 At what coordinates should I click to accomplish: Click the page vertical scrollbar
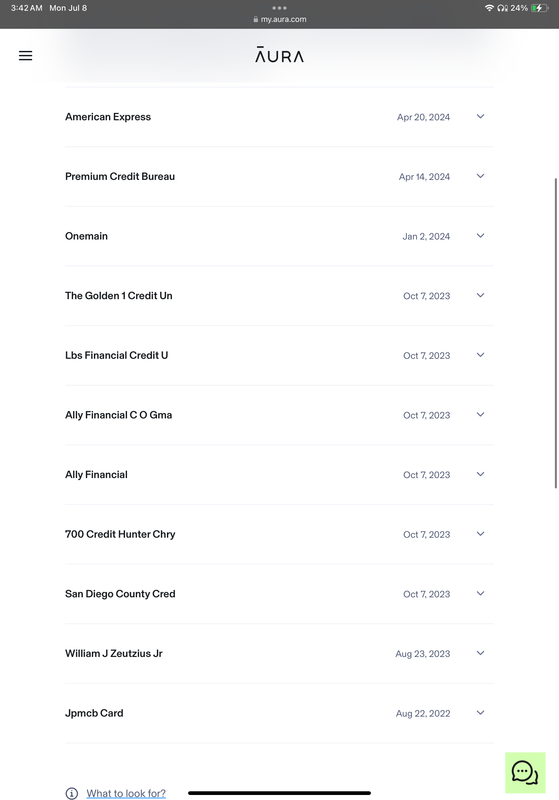[x=555, y=333]
